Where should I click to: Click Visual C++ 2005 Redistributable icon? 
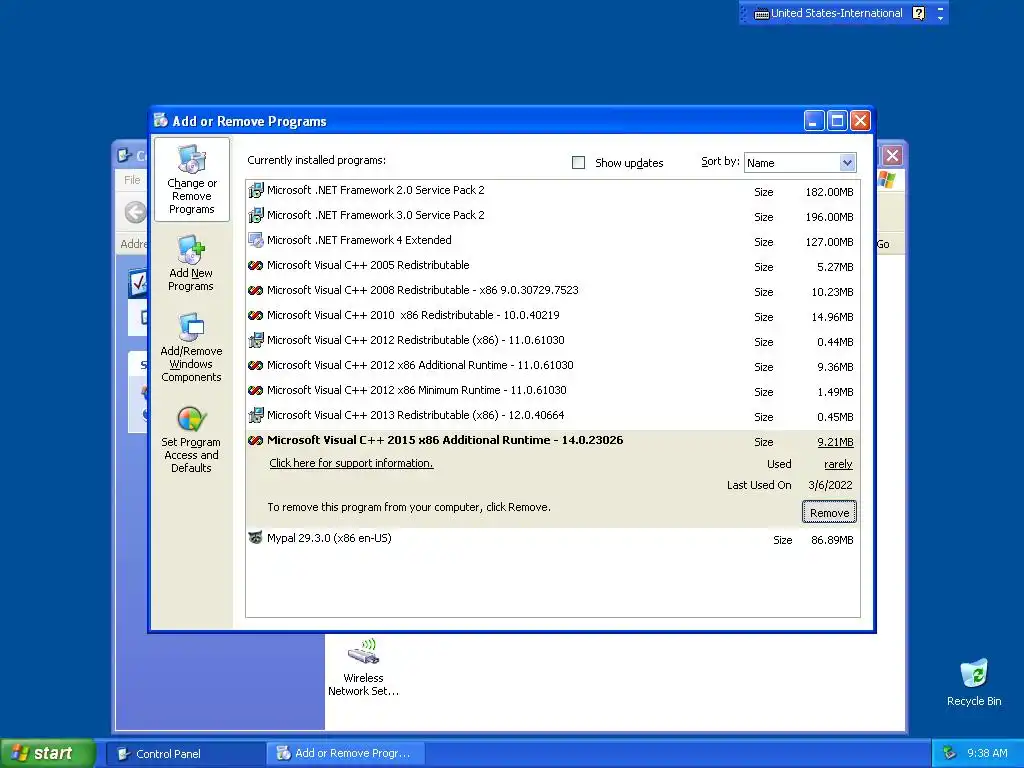256,265
